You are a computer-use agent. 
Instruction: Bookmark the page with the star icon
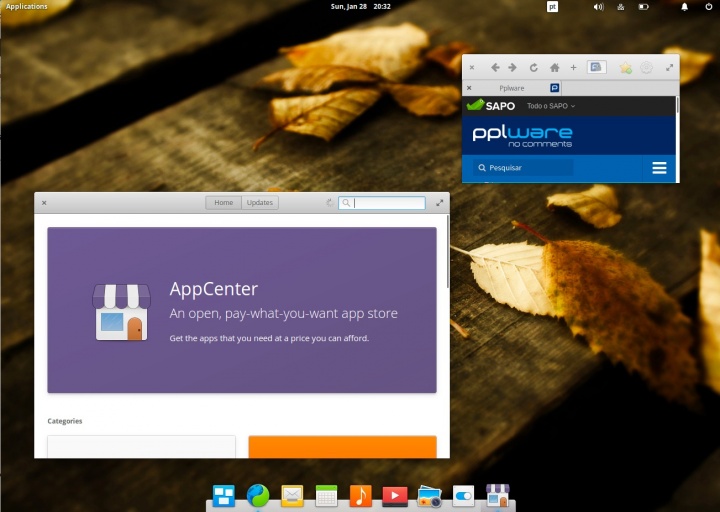[625, 68]
